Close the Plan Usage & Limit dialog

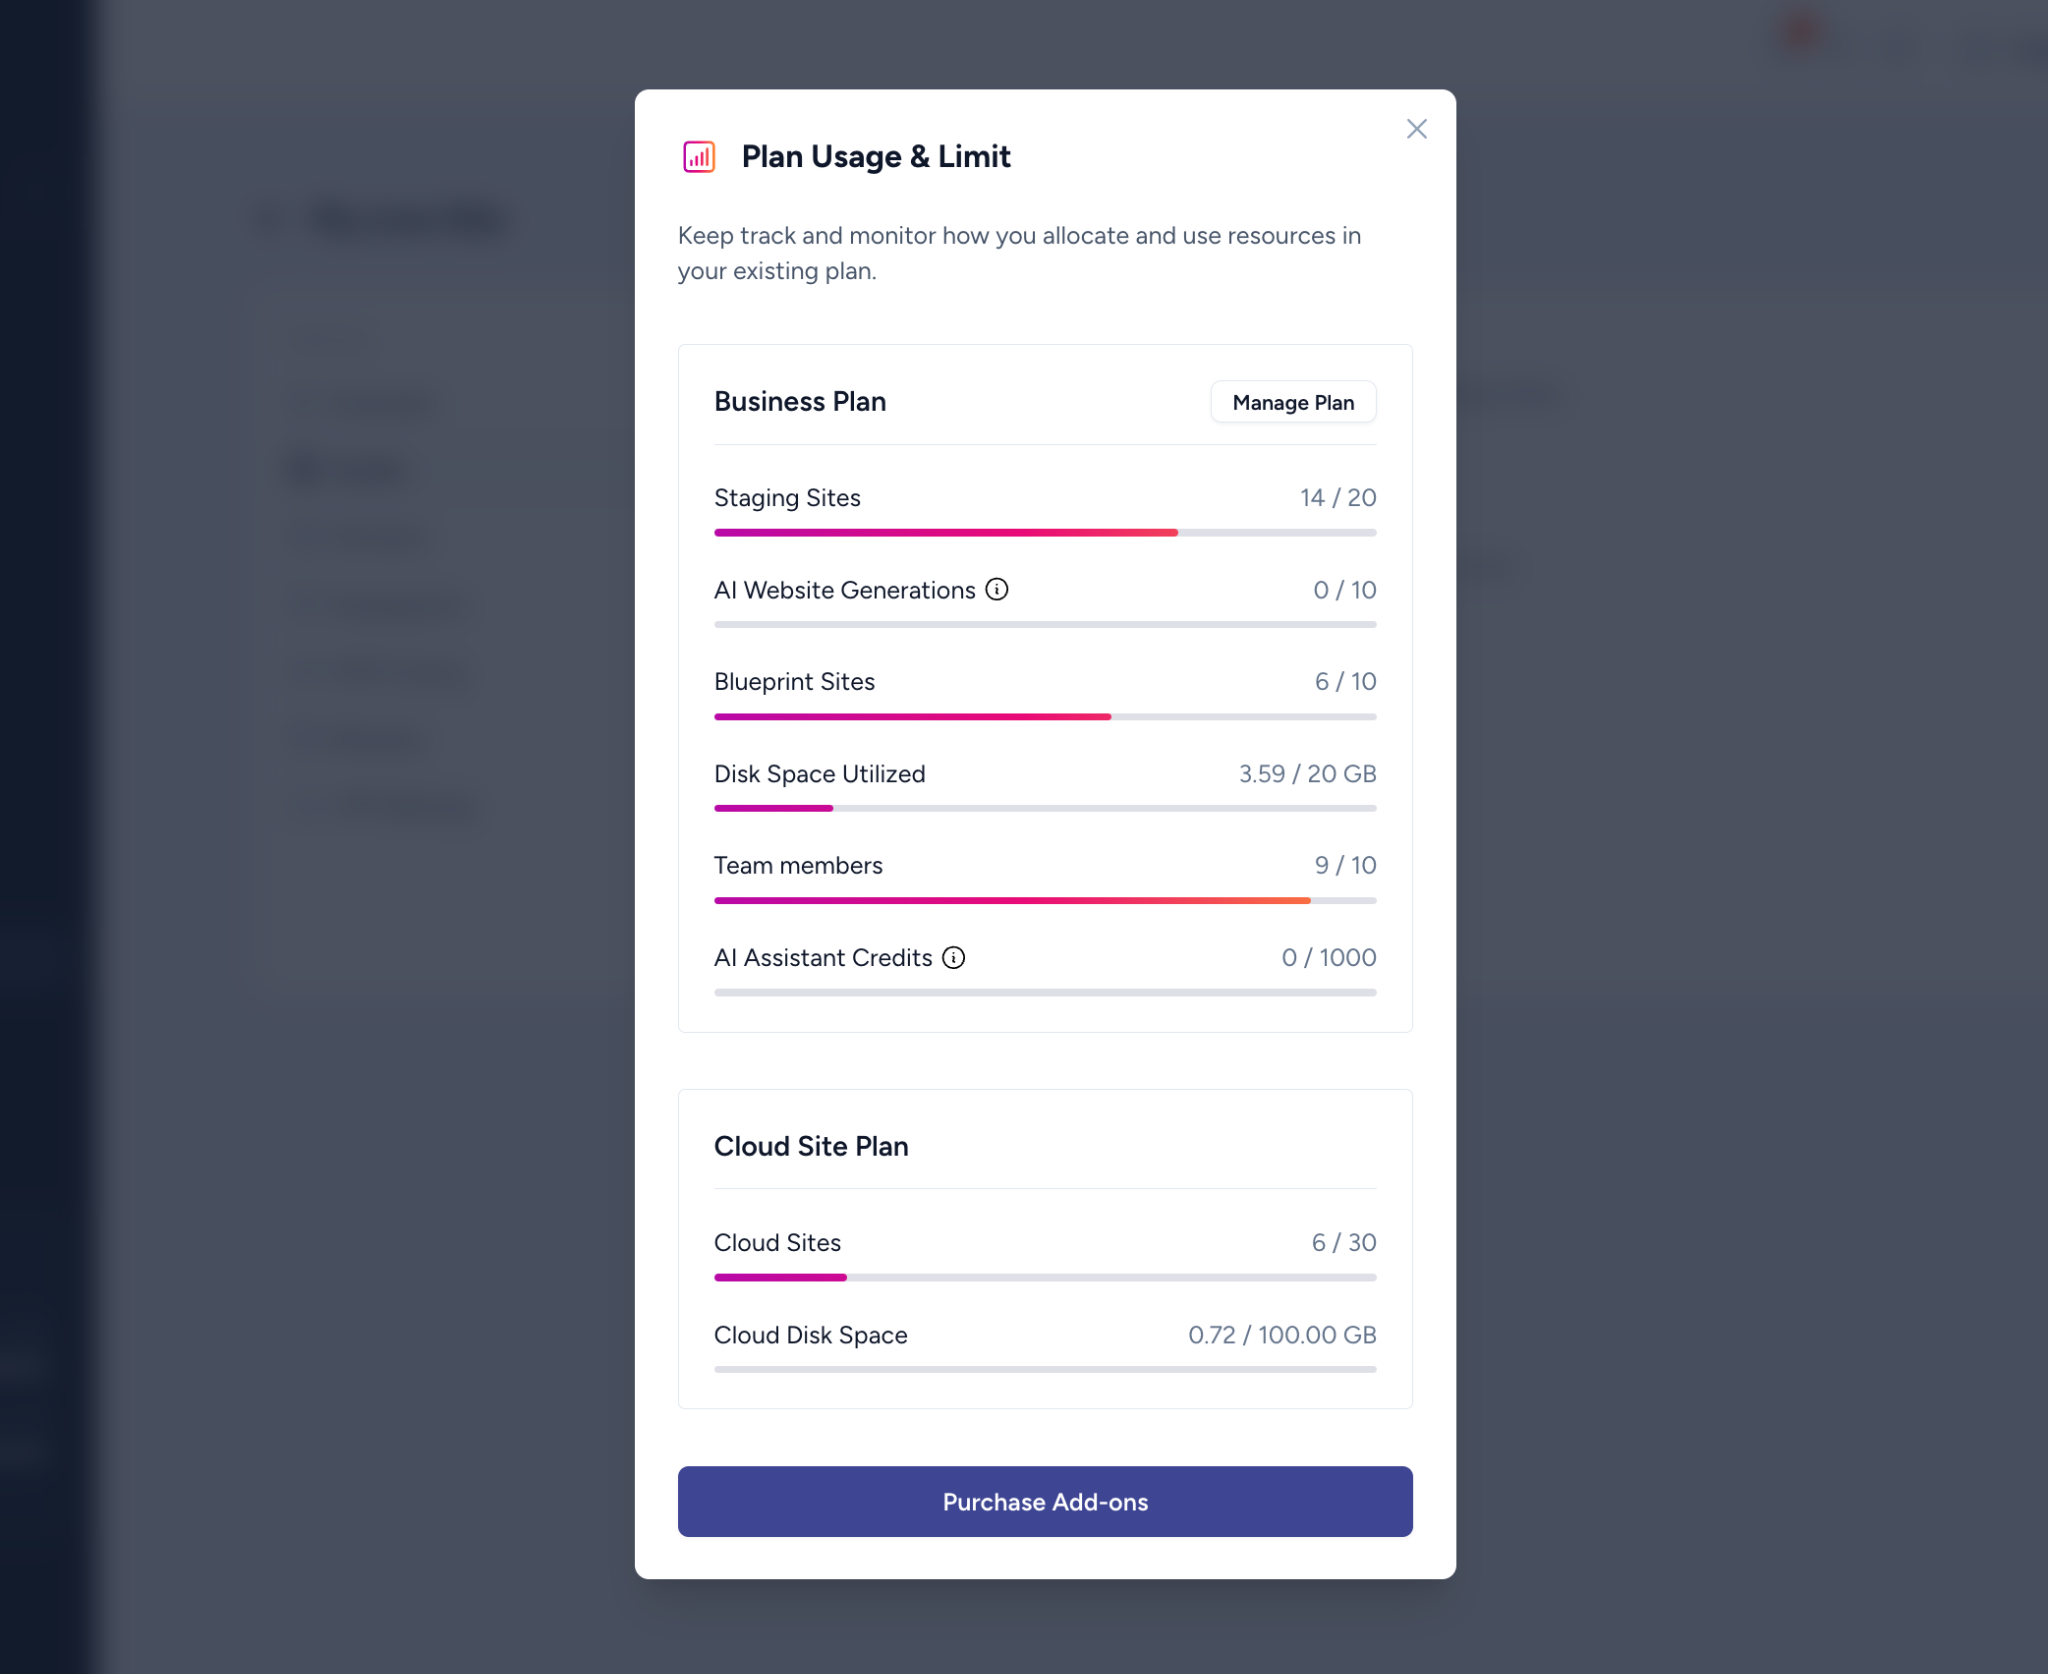pos(1416,129)
